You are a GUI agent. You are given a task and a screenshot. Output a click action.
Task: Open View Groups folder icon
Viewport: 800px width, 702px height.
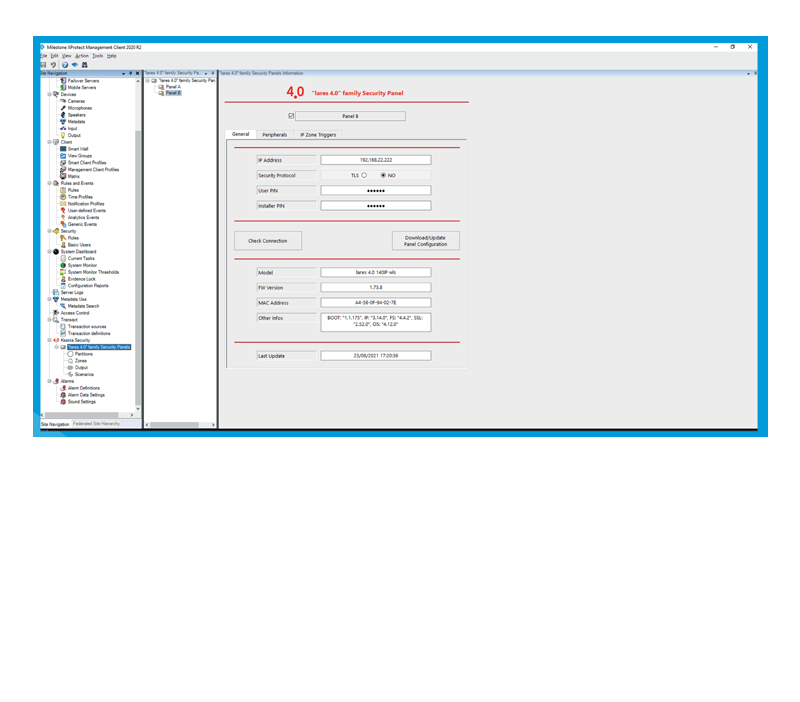pyautogui.click(x=63, y=156)
